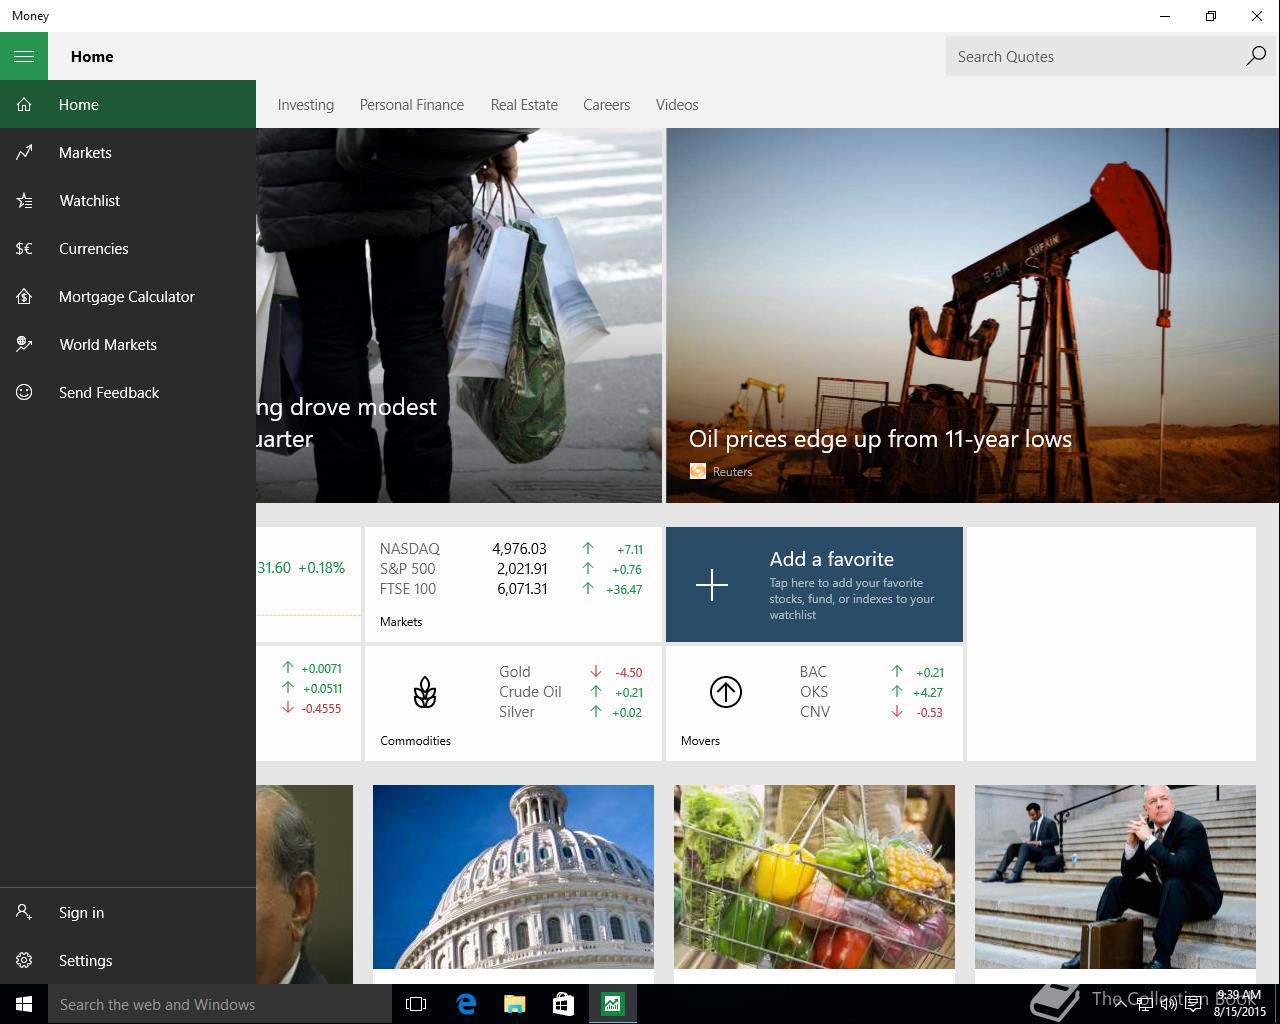This screenshot has width=1280, height=1024.
Task: Click the NASDAQ row in Markets tile
Action: tap(512, 548)
